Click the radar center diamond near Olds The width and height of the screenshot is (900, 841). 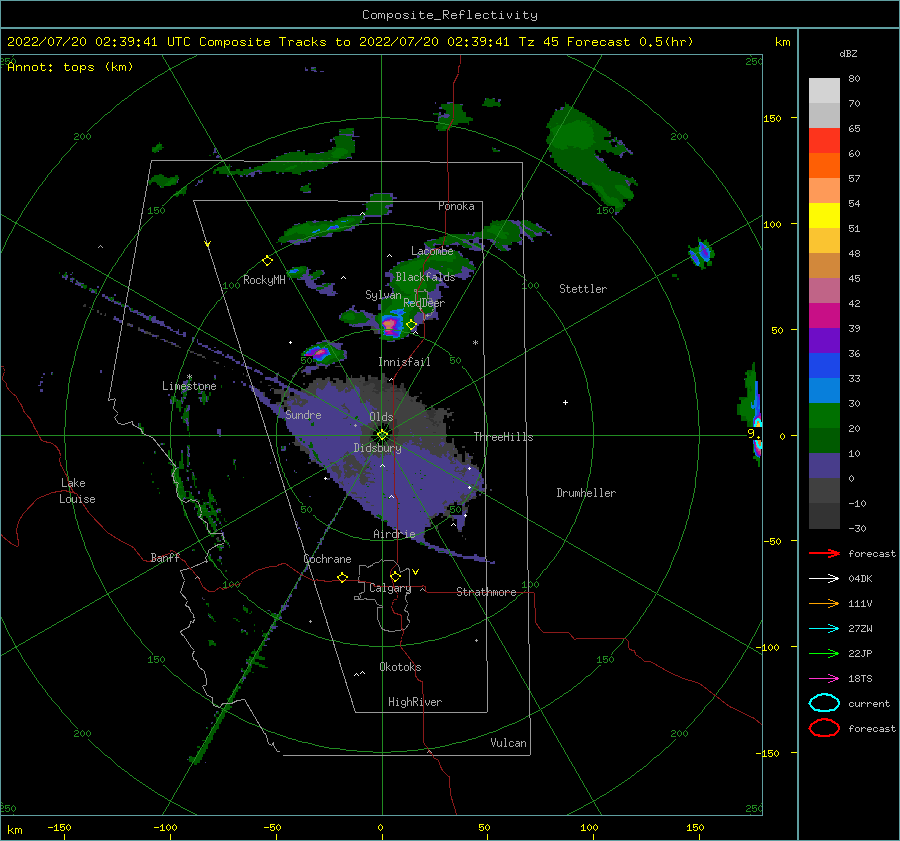(x=382, y=435)
